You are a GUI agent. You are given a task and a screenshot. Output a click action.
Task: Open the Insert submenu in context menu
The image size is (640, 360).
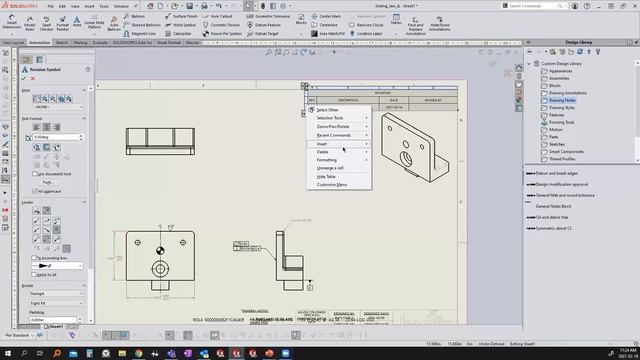point(339,144)
